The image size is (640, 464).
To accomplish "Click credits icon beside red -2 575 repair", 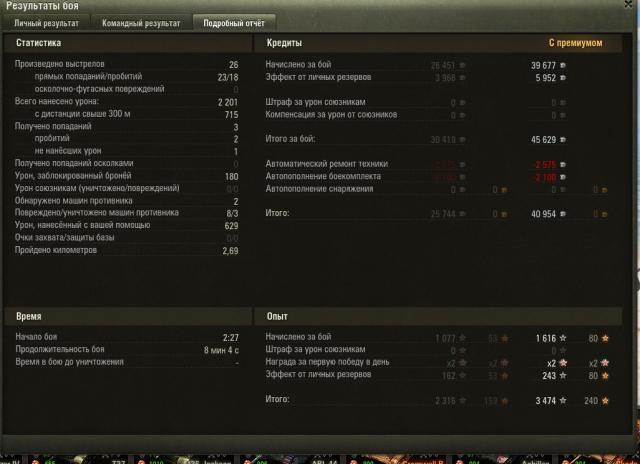I will pos(563,165).
